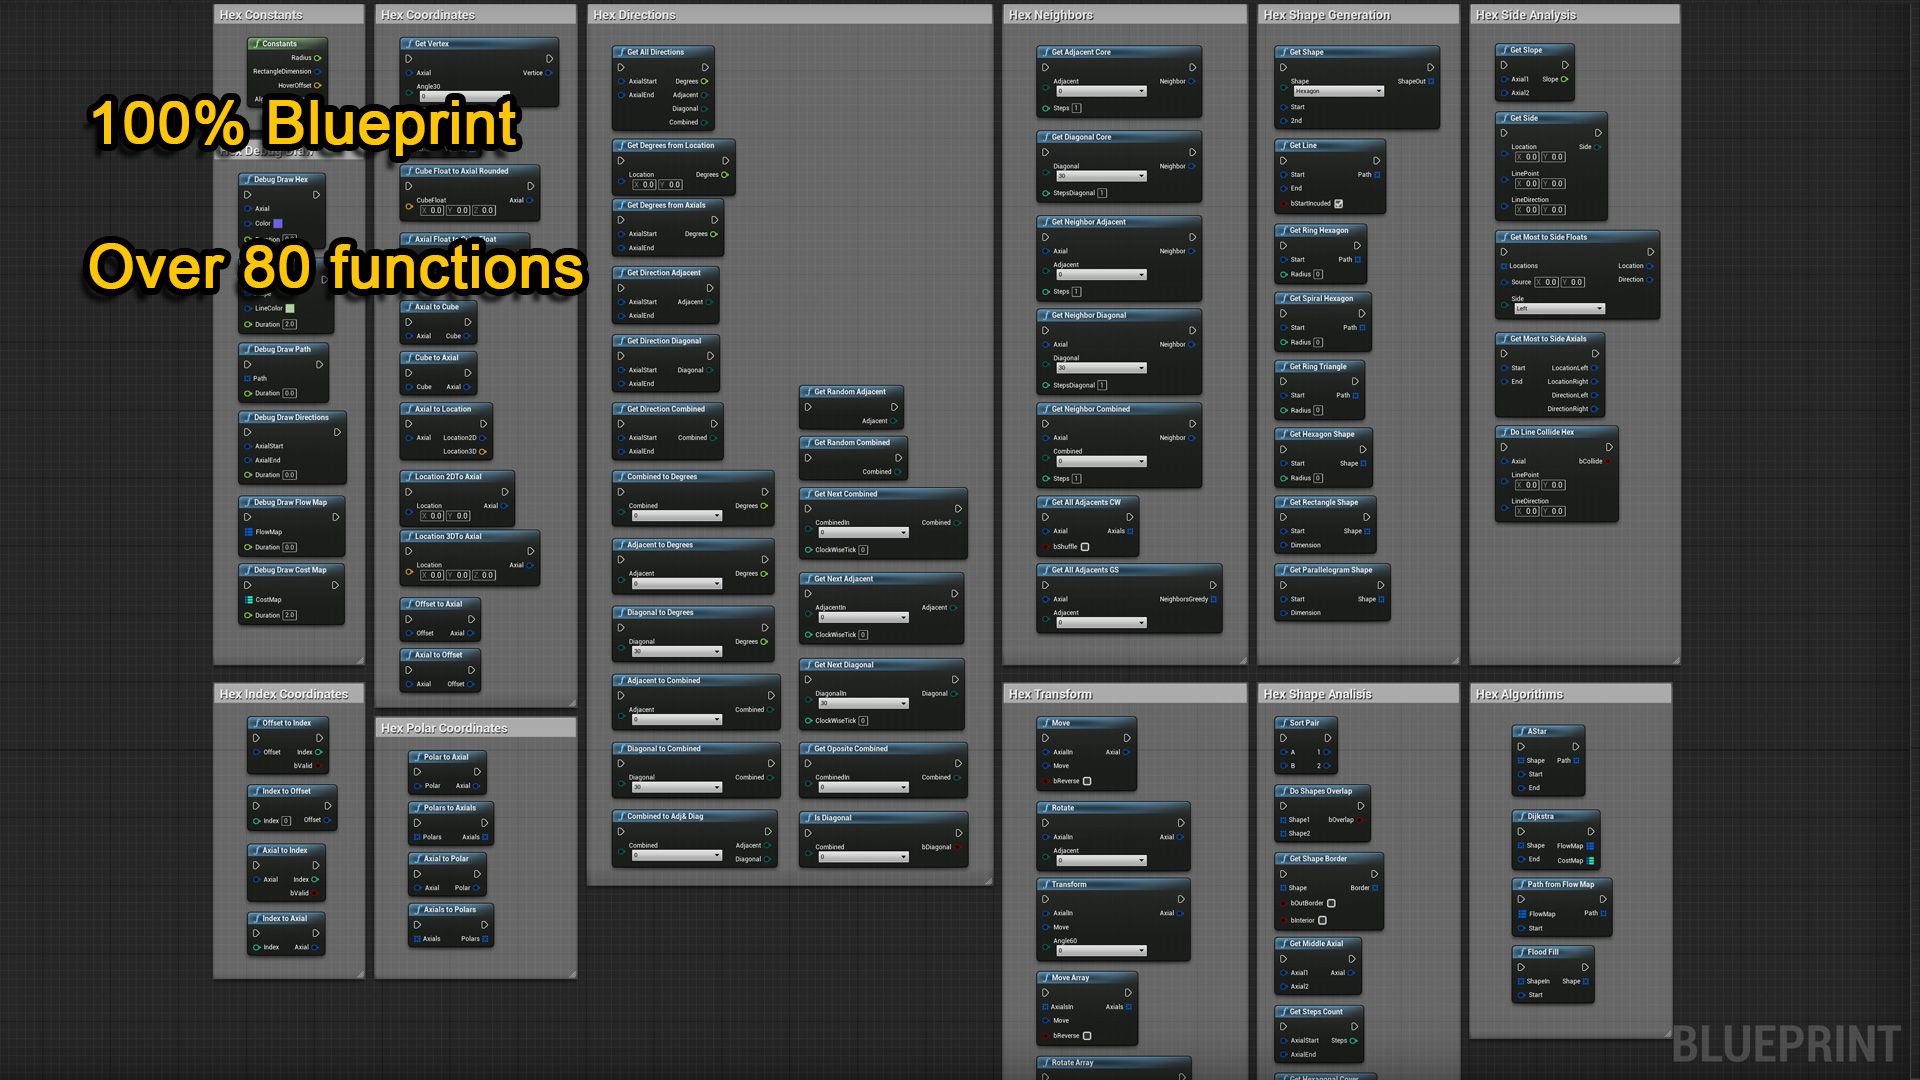Enable the bStartIncluded checkbox on Get Line
Screen dimensions: 1920x1080
coord(1340,203)
